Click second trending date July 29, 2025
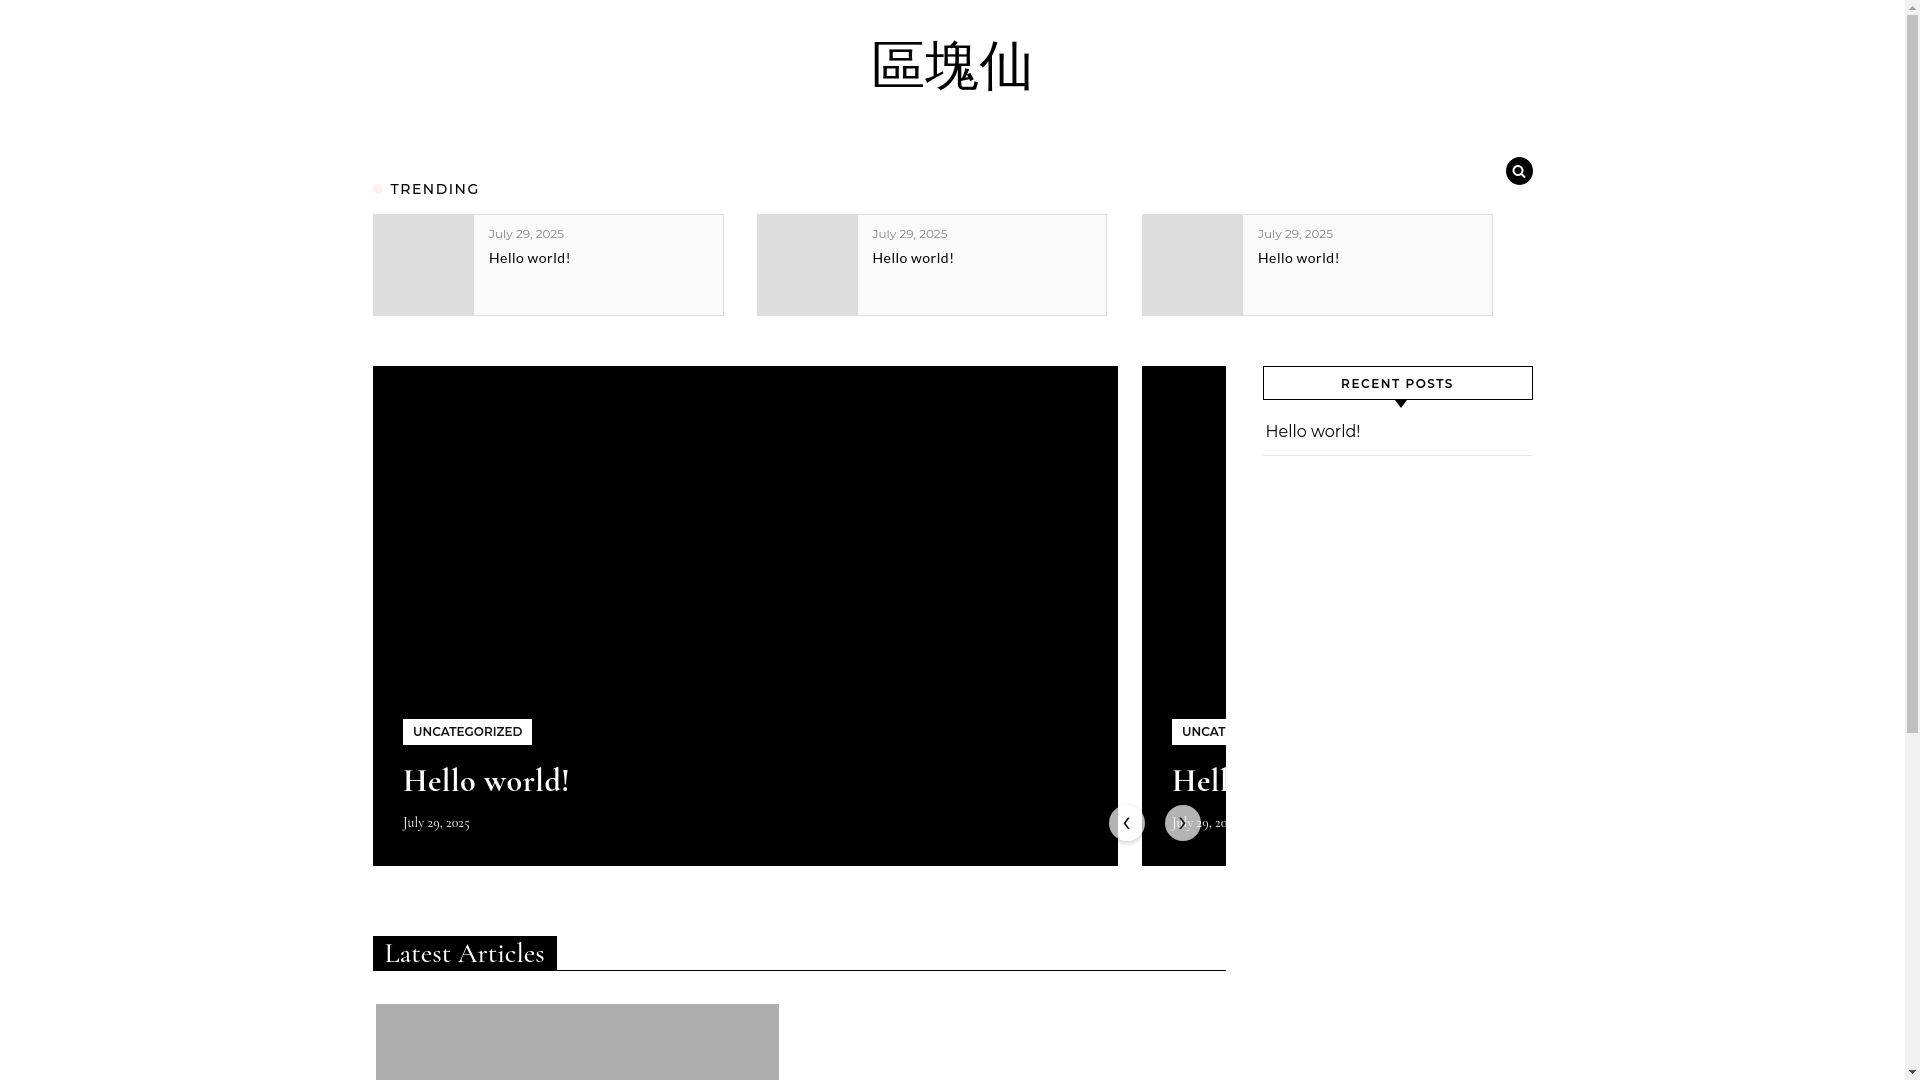This screenshot has height=1080, width=1920. click(x=910, y=234)
